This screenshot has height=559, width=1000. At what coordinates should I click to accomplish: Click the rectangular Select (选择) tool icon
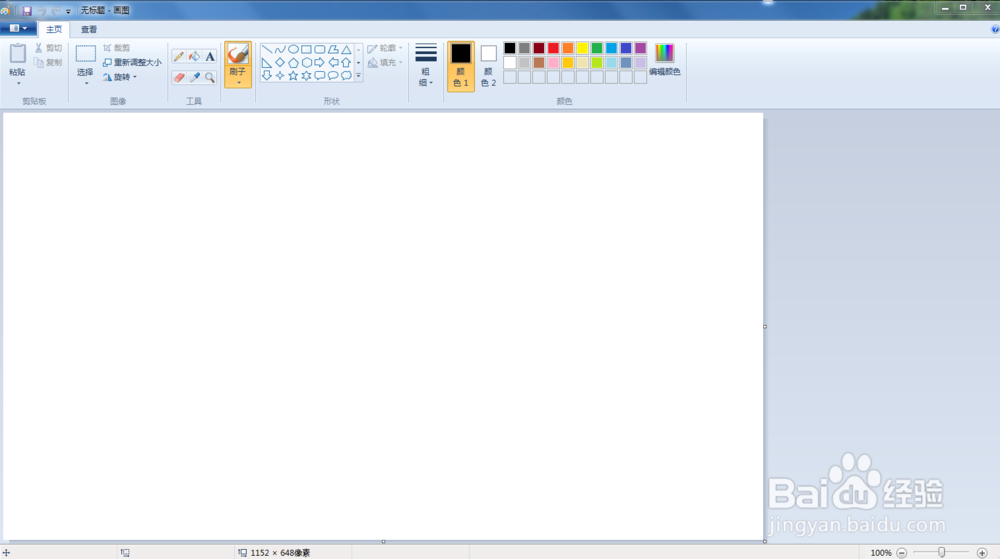coord(85,54)
